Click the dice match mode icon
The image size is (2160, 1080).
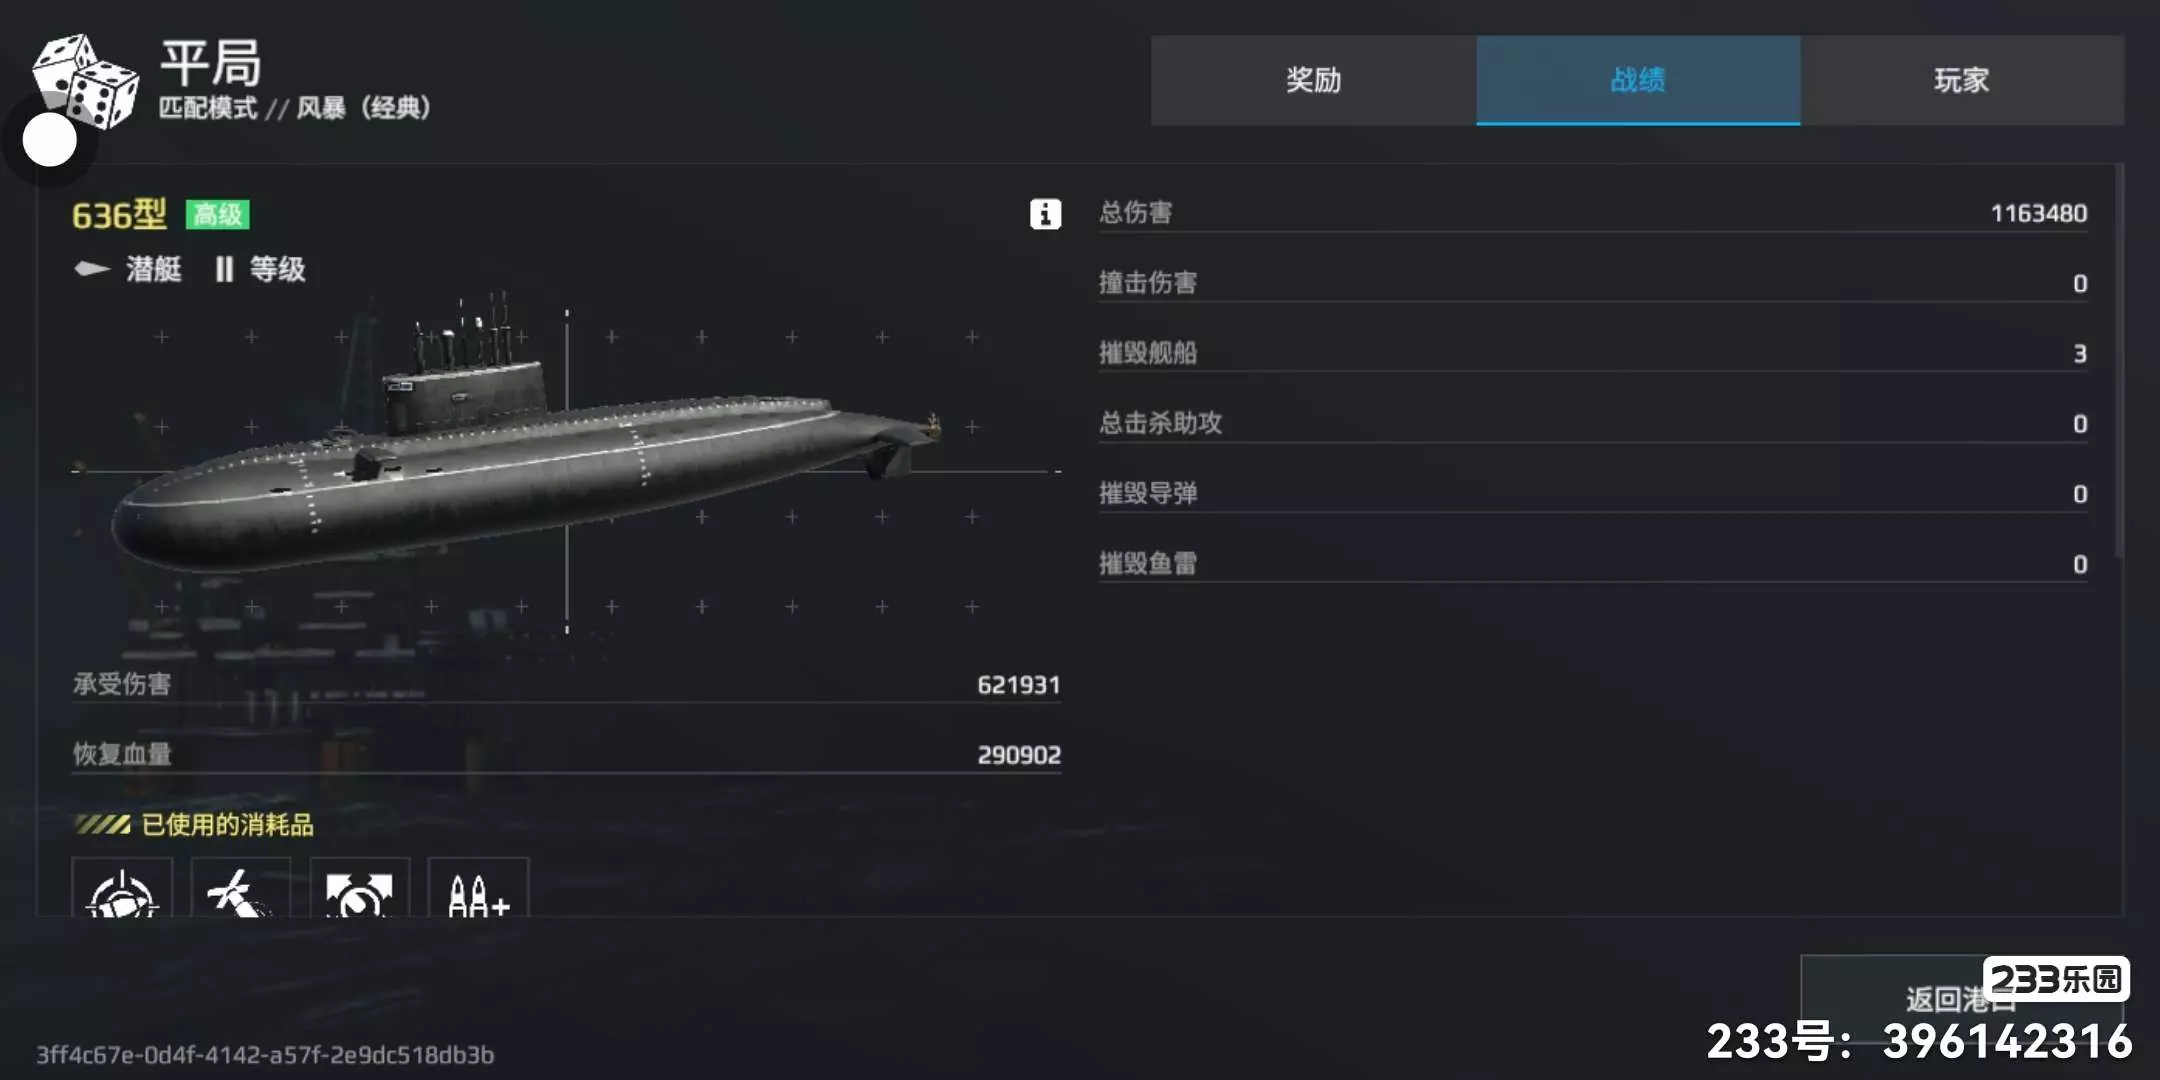point(85,80)
